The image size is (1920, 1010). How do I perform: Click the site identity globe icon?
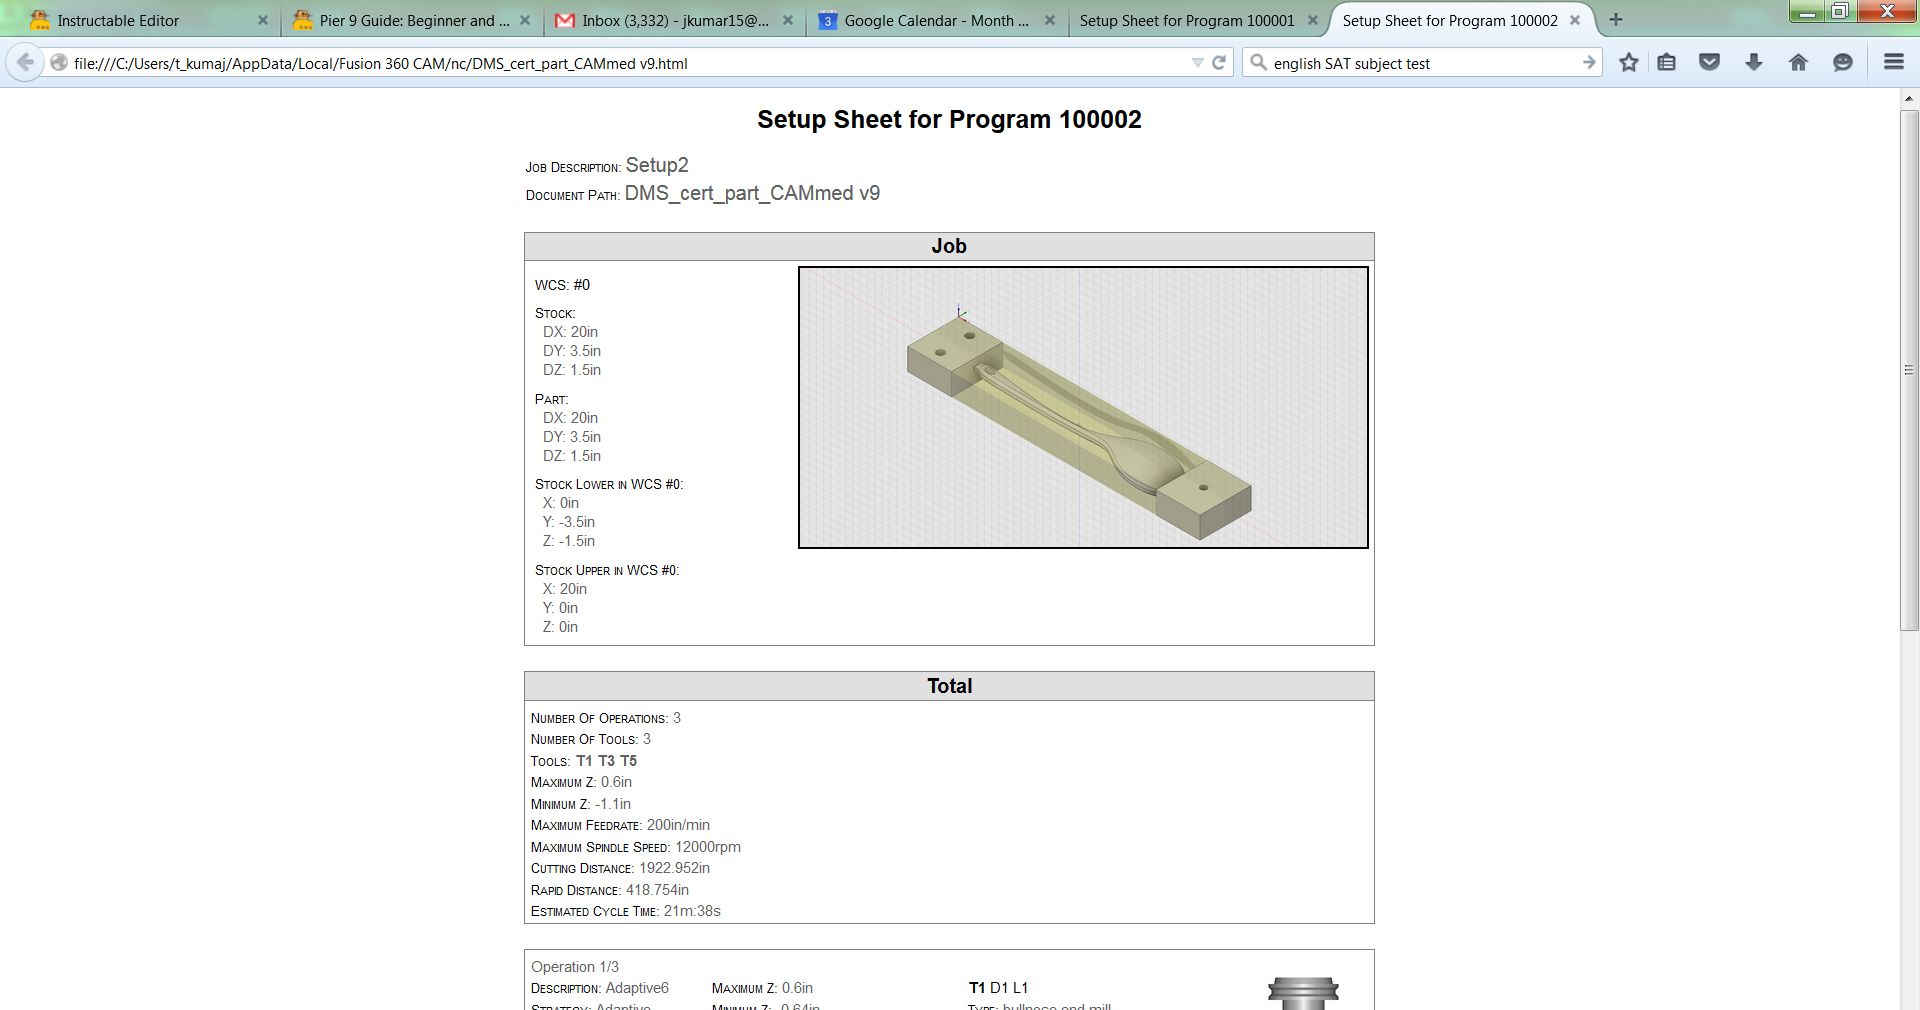59,62
